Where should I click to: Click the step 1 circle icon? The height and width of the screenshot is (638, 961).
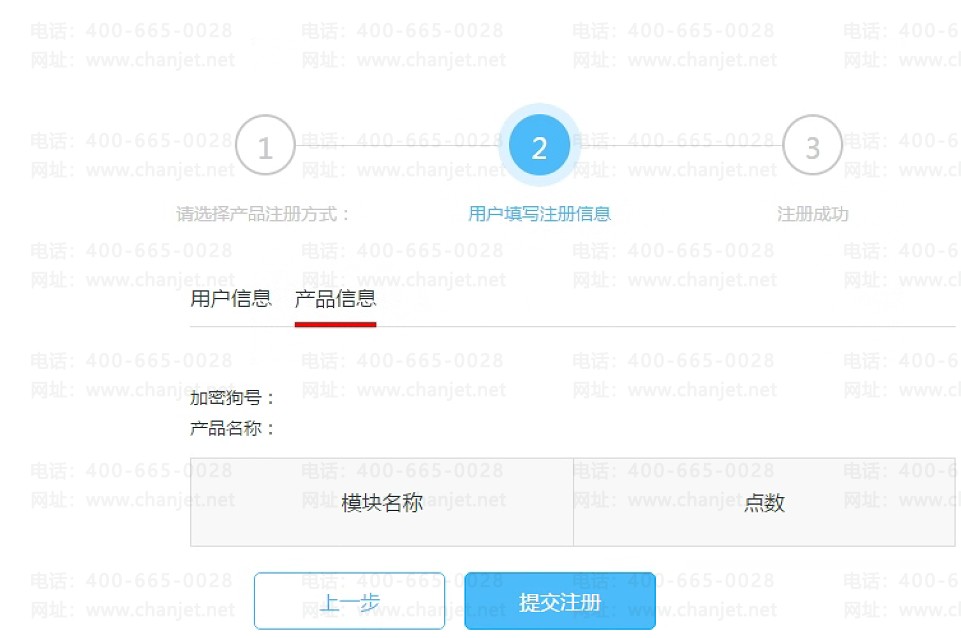point(265,145)
